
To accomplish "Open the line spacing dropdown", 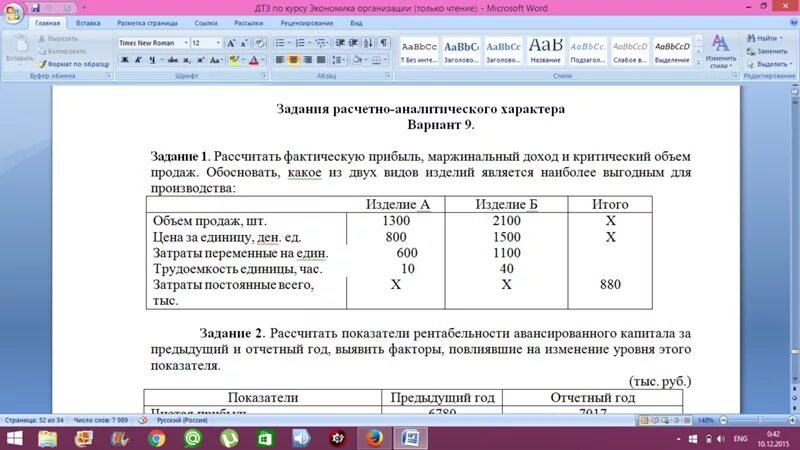I will 338,60.
